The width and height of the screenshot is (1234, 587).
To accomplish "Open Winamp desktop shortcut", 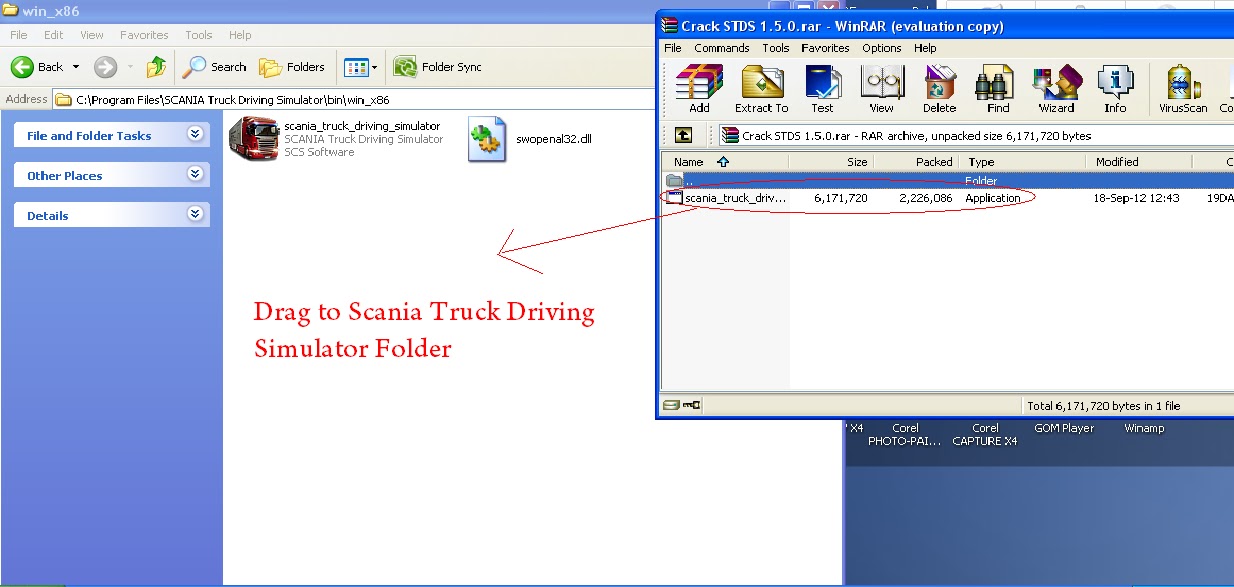I will 1144,428.
